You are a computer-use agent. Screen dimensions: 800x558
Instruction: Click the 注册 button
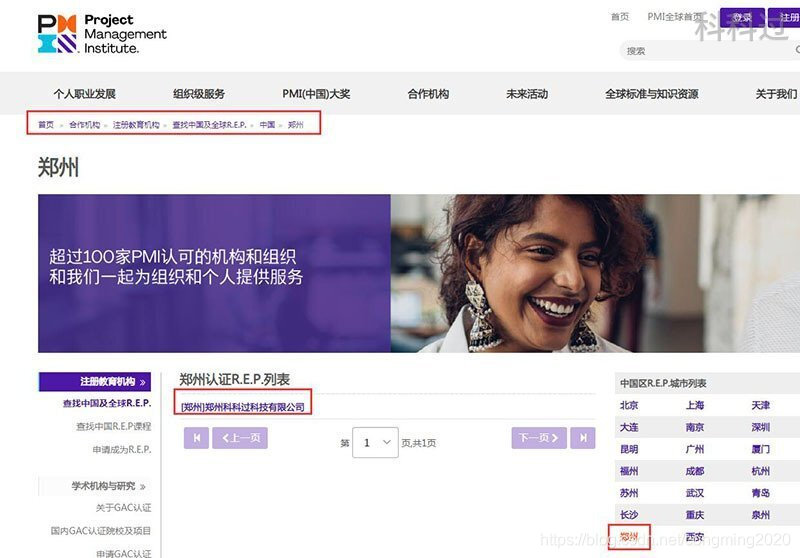pyautogui.click(x=786, y=18)
